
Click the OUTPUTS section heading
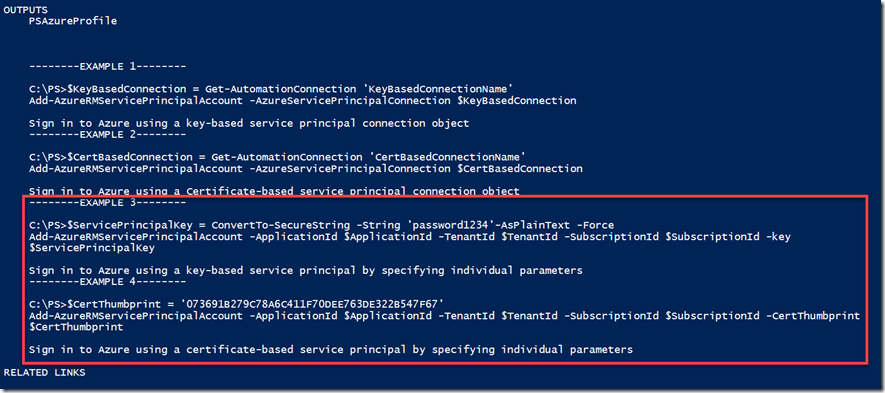pos(25,10)
